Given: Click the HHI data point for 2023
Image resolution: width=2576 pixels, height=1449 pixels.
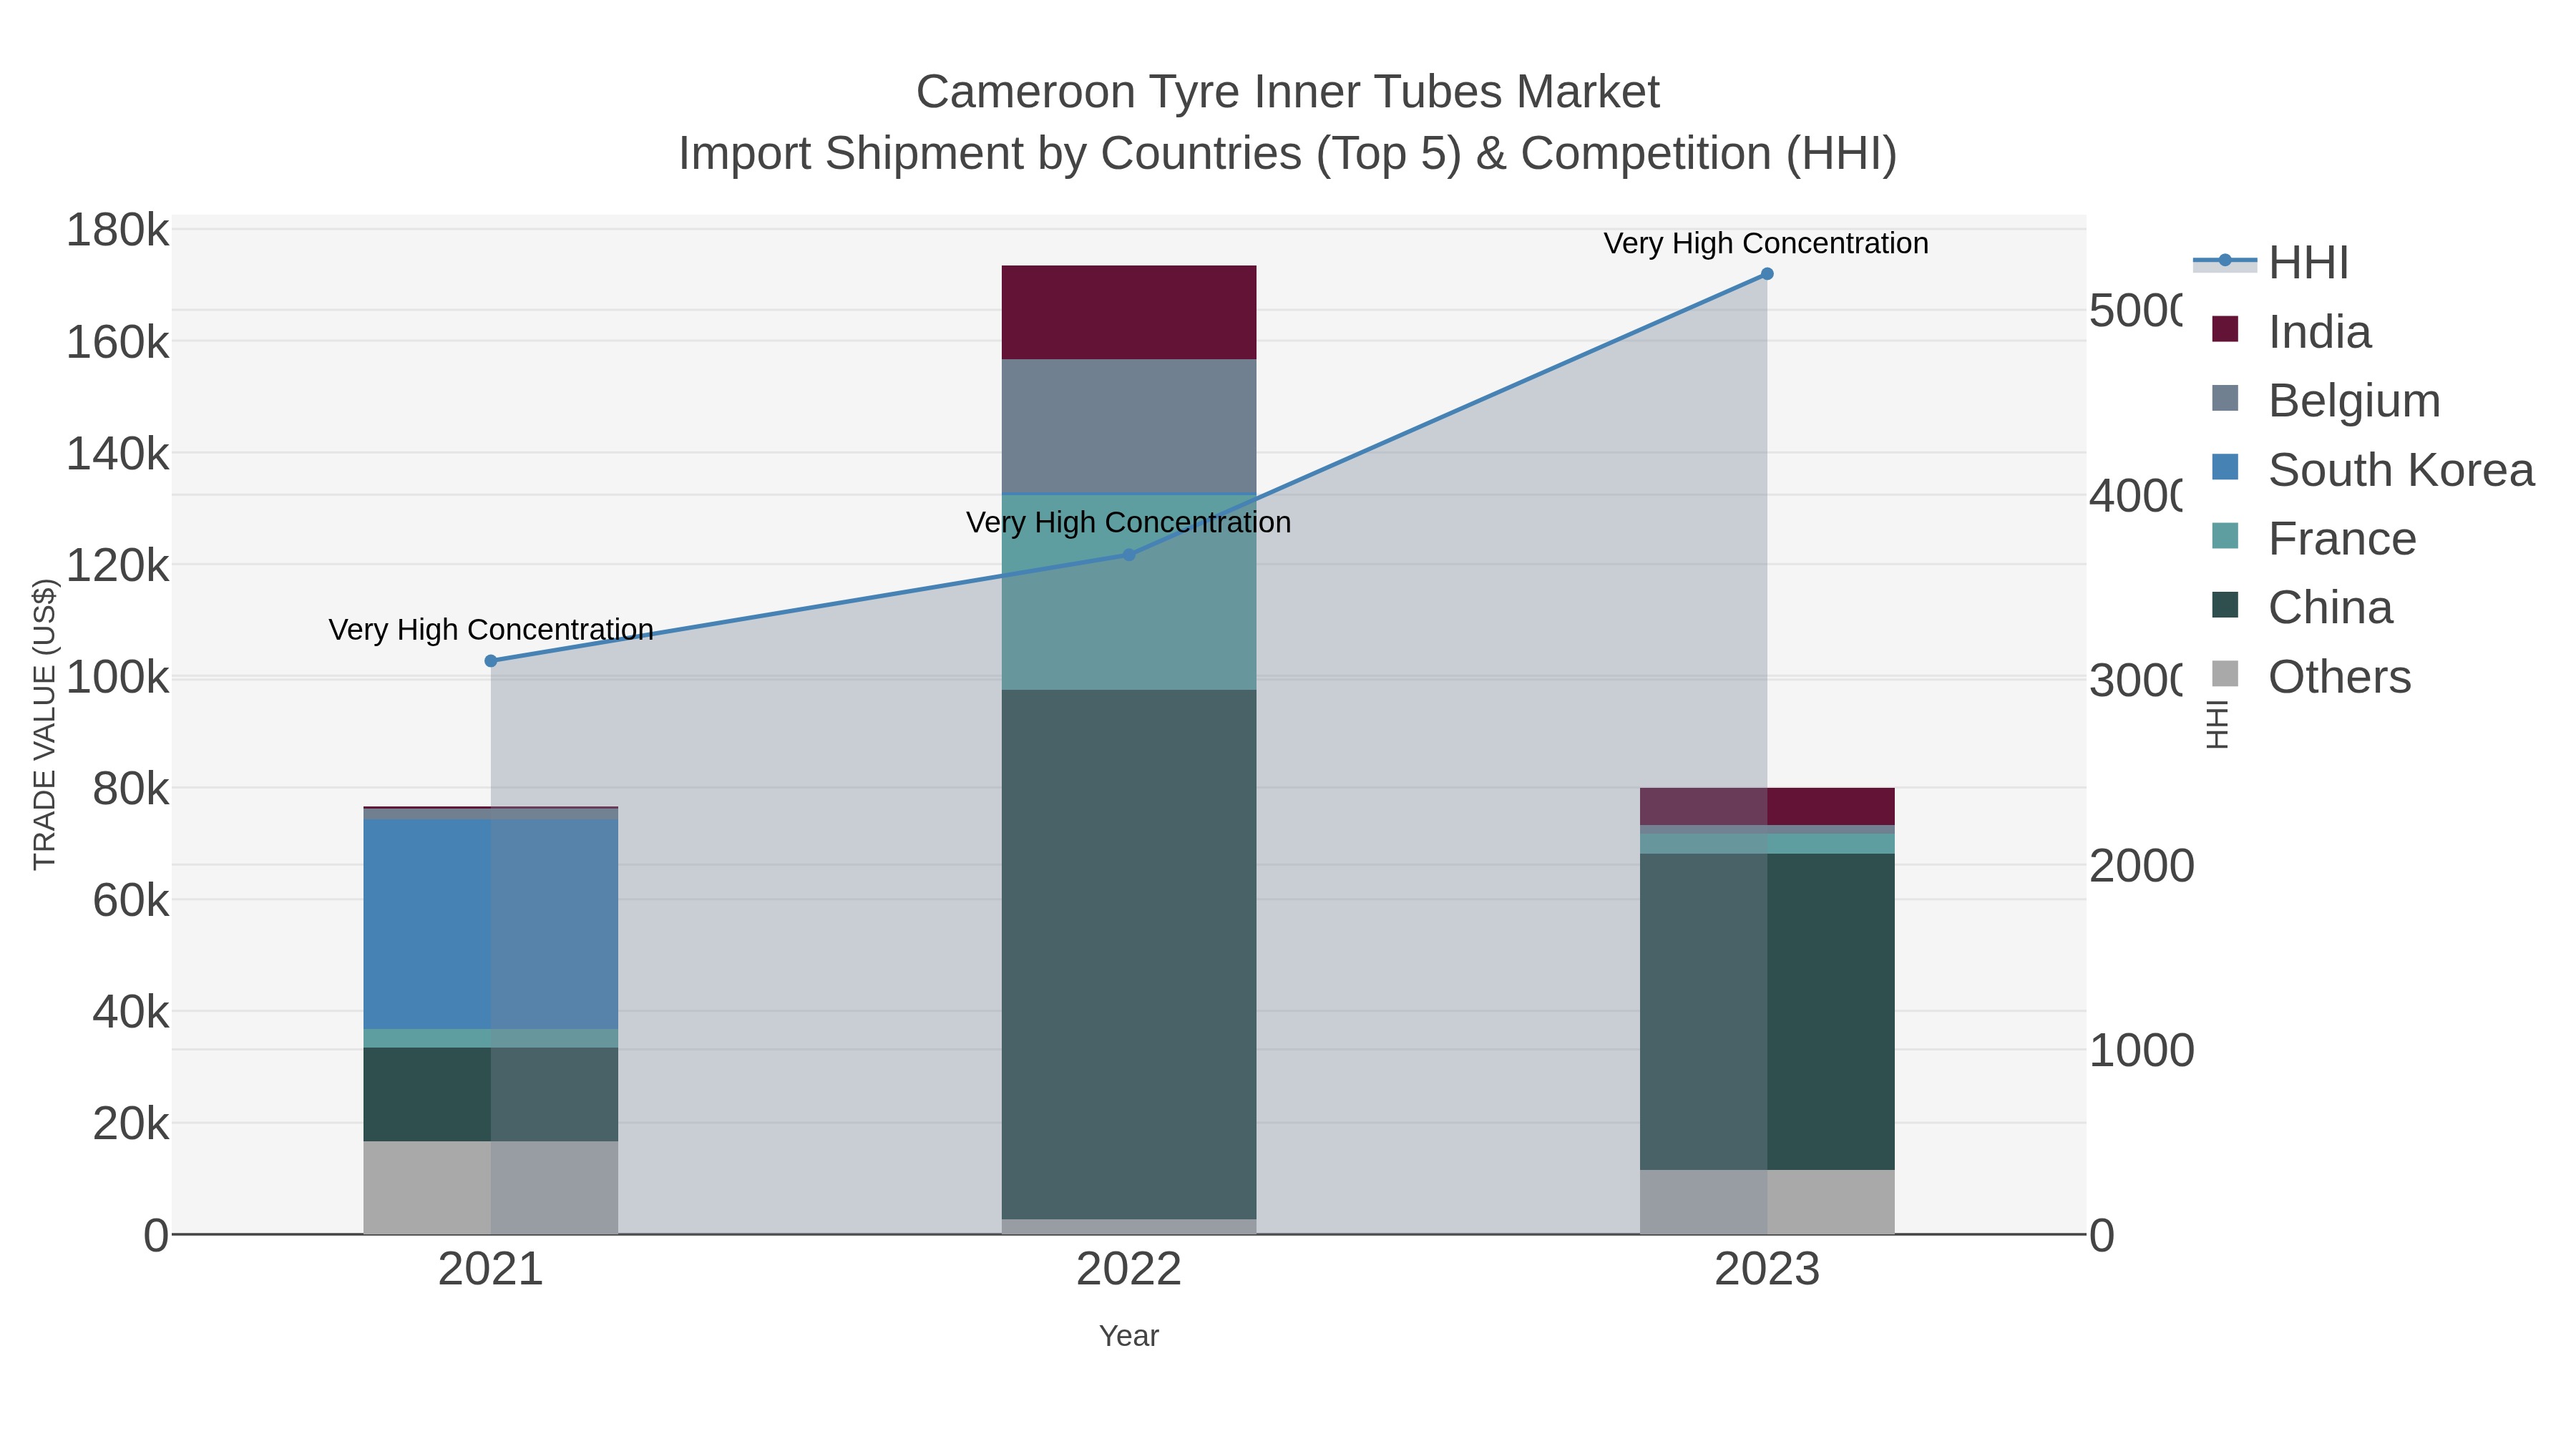Looking at the screenshot, I should pyautogui.click(x=1767, y=274).
